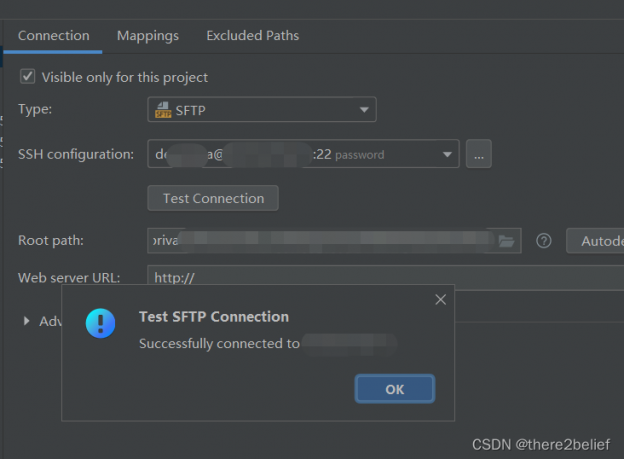The height and width of the screenshot is (459, 624).
Task: Expand the SSH configuration dropdown arrow
Action: pos(446,154)
